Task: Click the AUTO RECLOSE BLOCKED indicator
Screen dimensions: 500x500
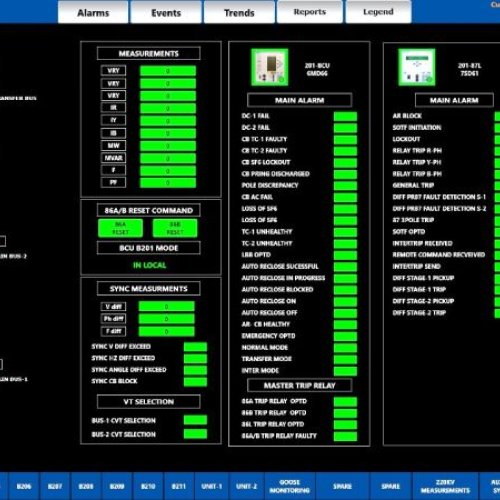Action: pos(345,290)
